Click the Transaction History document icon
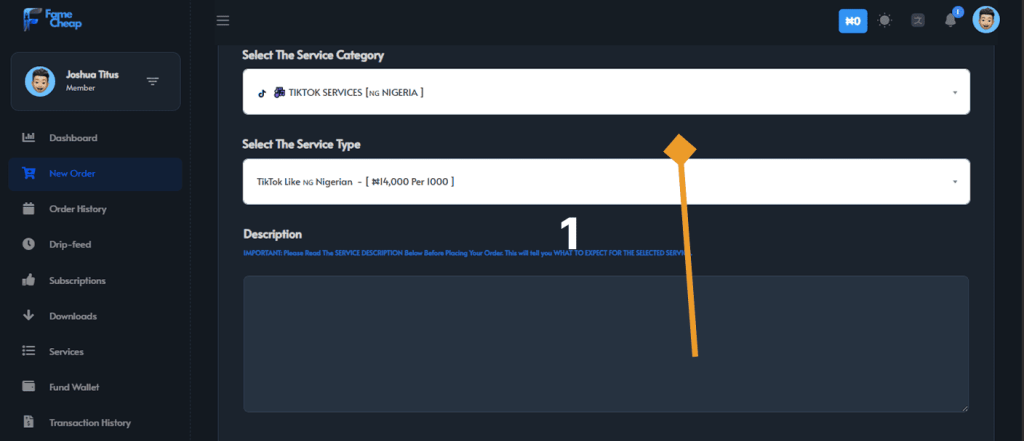This screenshot has width=1024, height=441. (28, 422)
